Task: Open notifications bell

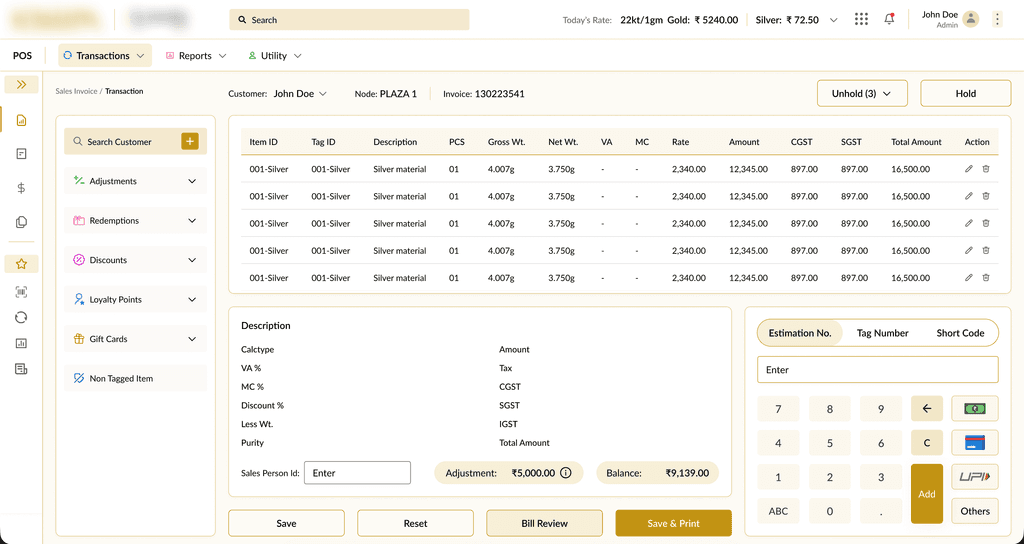Action: tap(889, 20)
